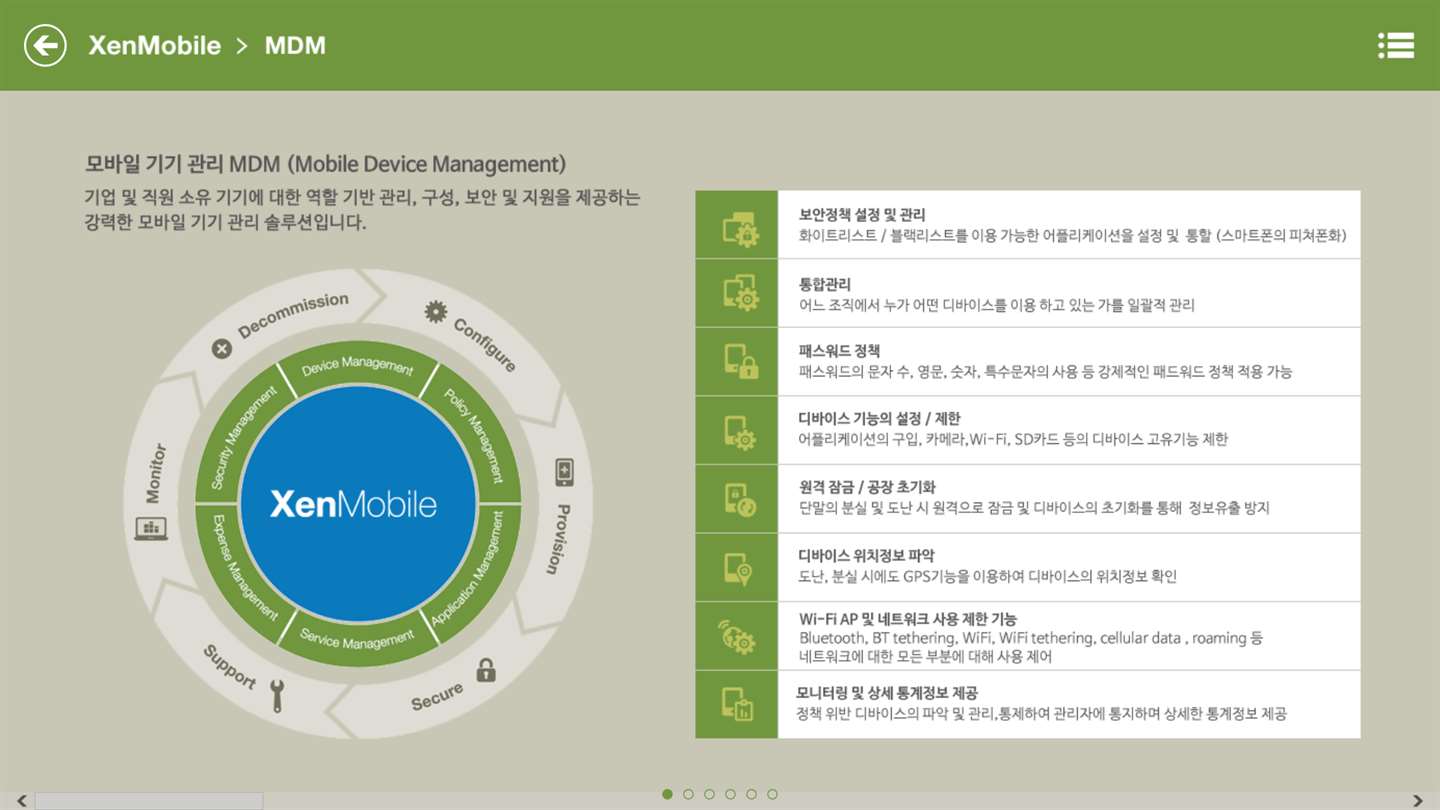Click the Support wrench icon in the wheel
The height and width of the screenshot is (810, 1440).
click(x=278, y=696)
